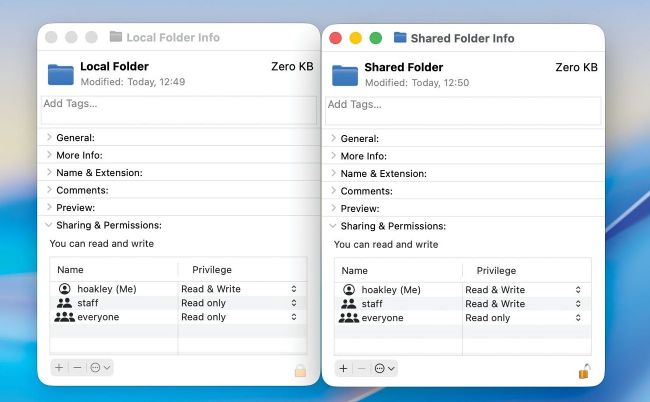This screenshot has width=650, height=402.
Task: Select the staff group icon in Shared Folder
Action: point(348,304)
